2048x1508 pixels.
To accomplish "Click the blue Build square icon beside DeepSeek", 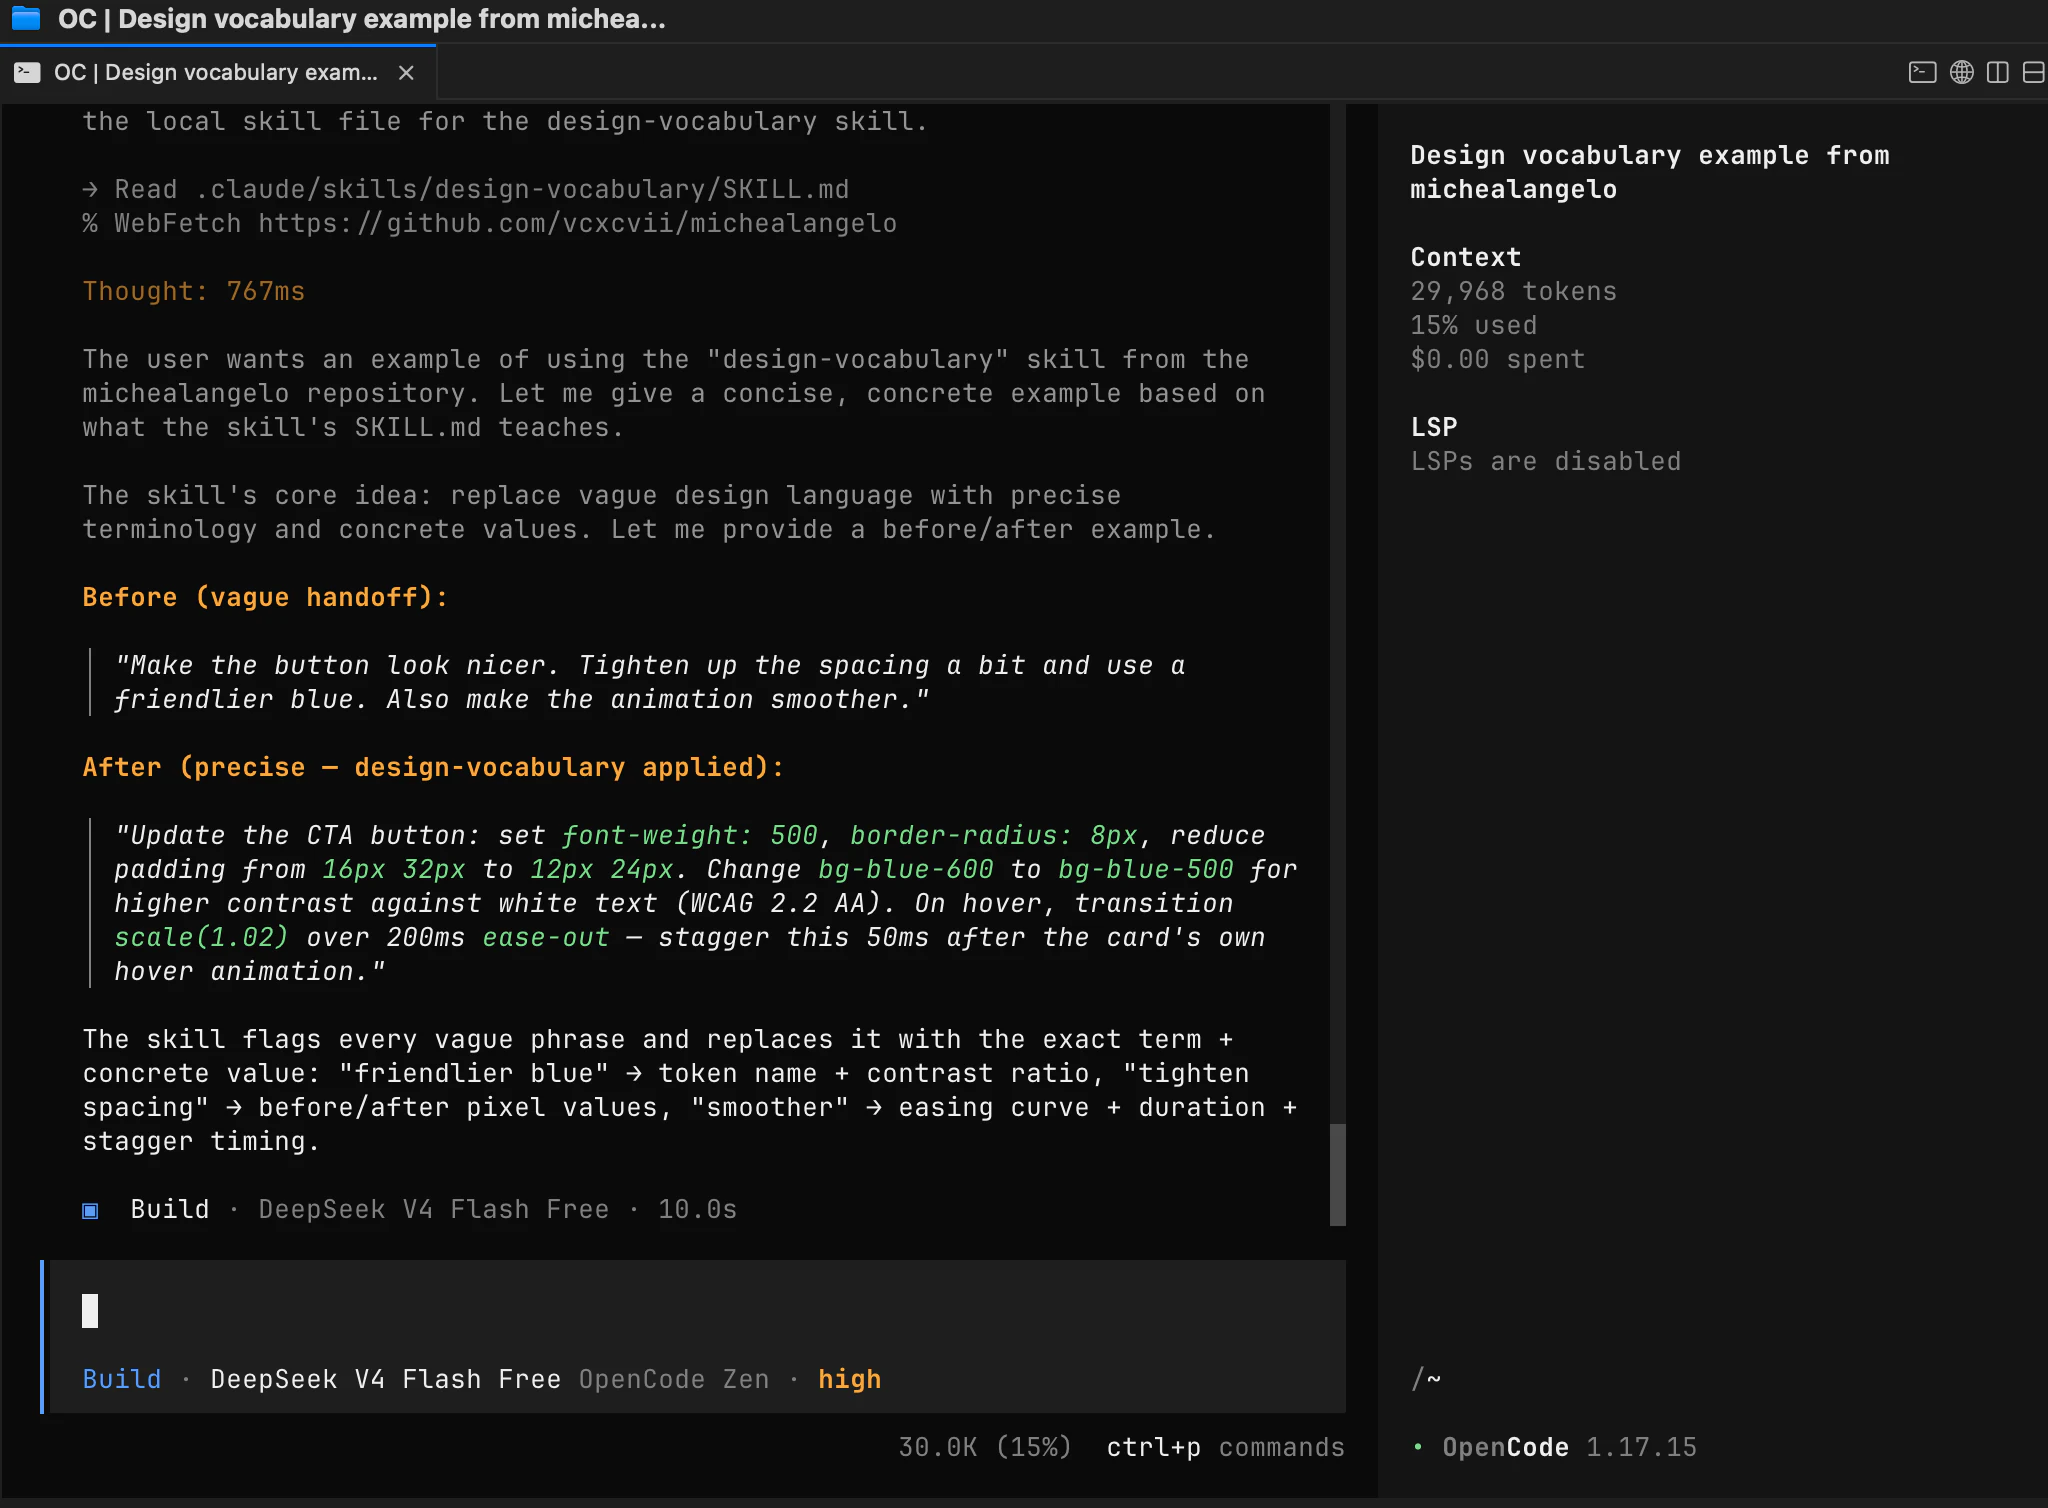I will click(x=90, y=1211).
